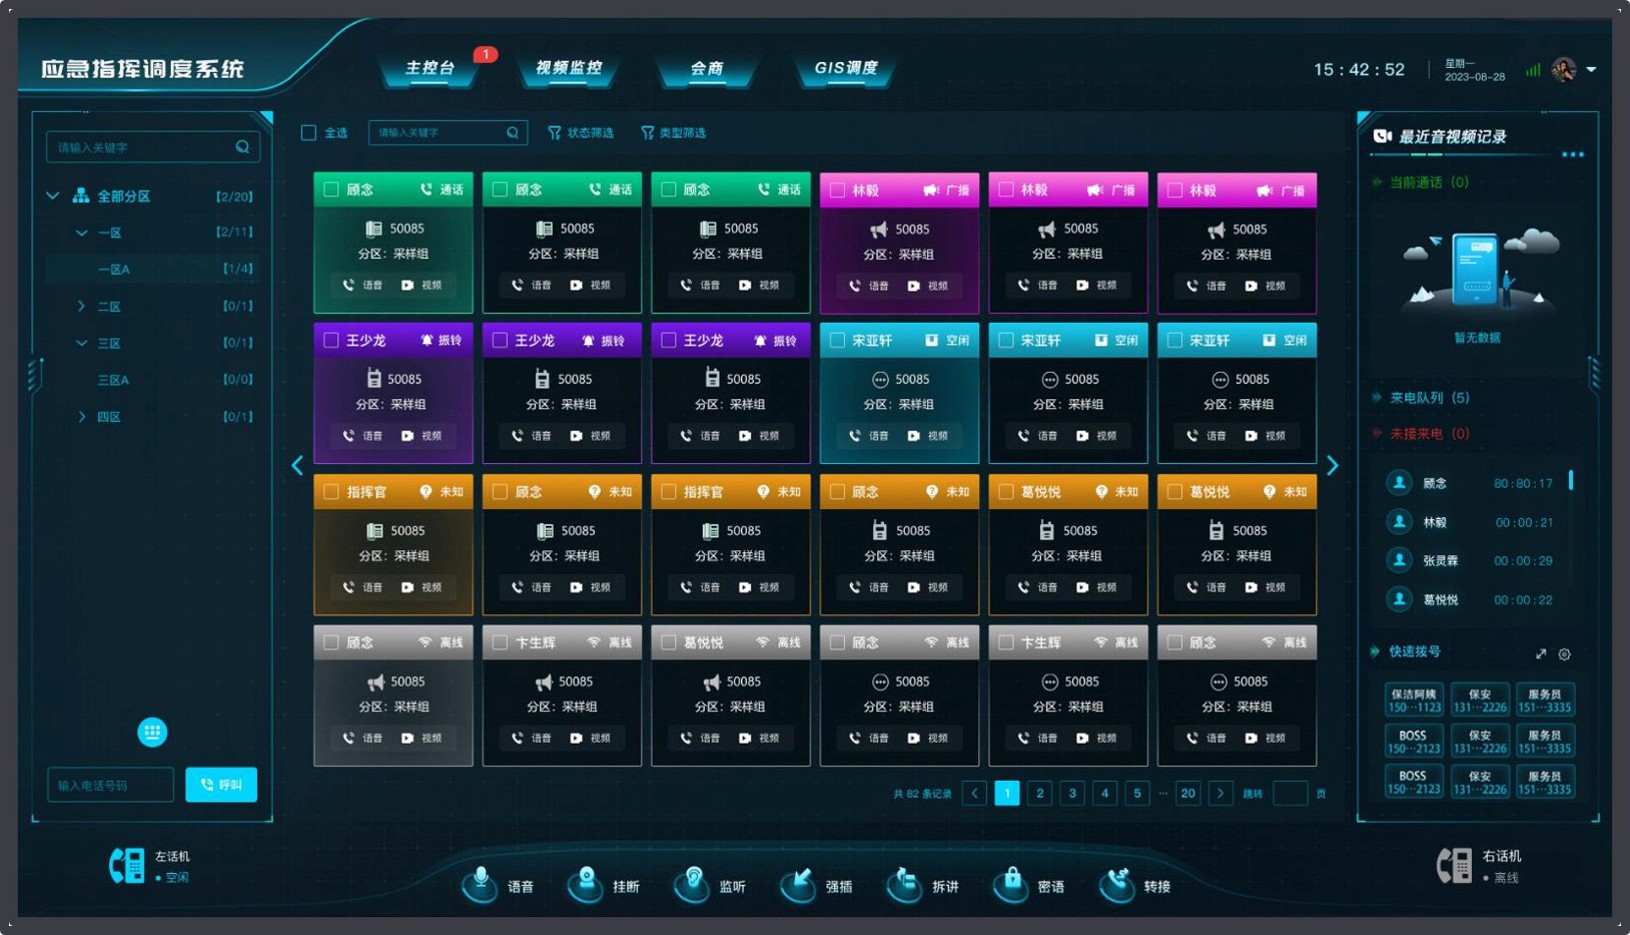
Task: Click the 语音 microphone icon in bottom toolbar
Action: point(481,884)
